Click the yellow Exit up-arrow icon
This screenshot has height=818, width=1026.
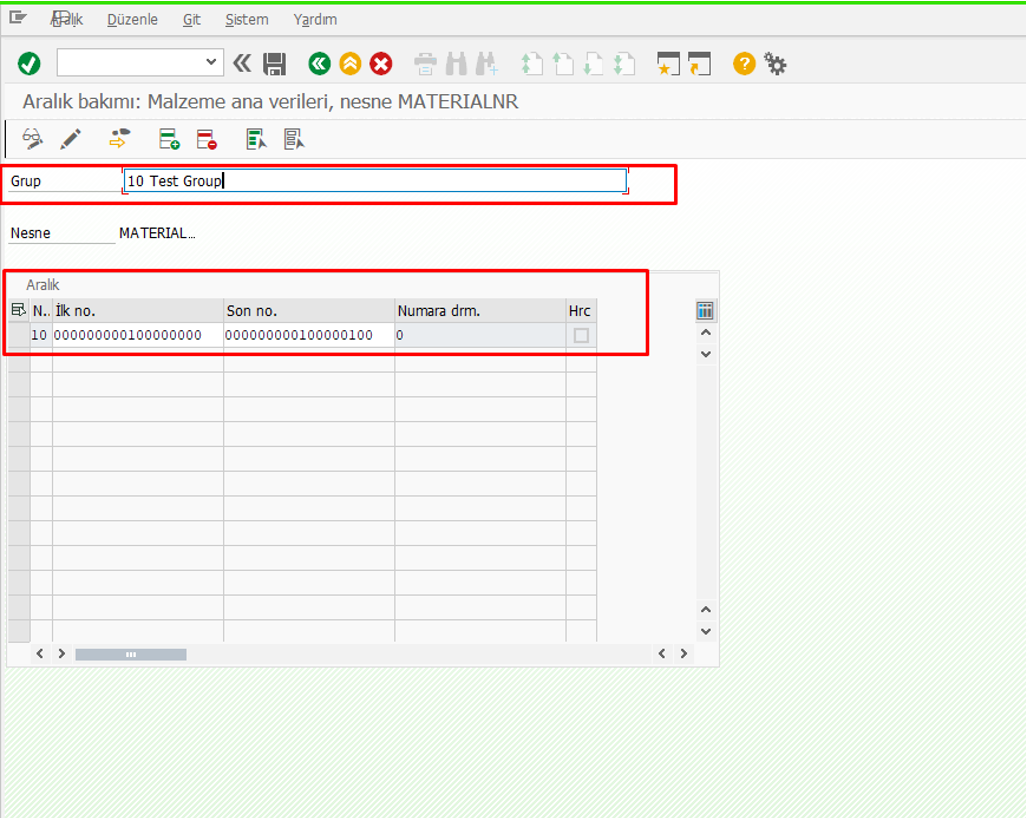350,64
